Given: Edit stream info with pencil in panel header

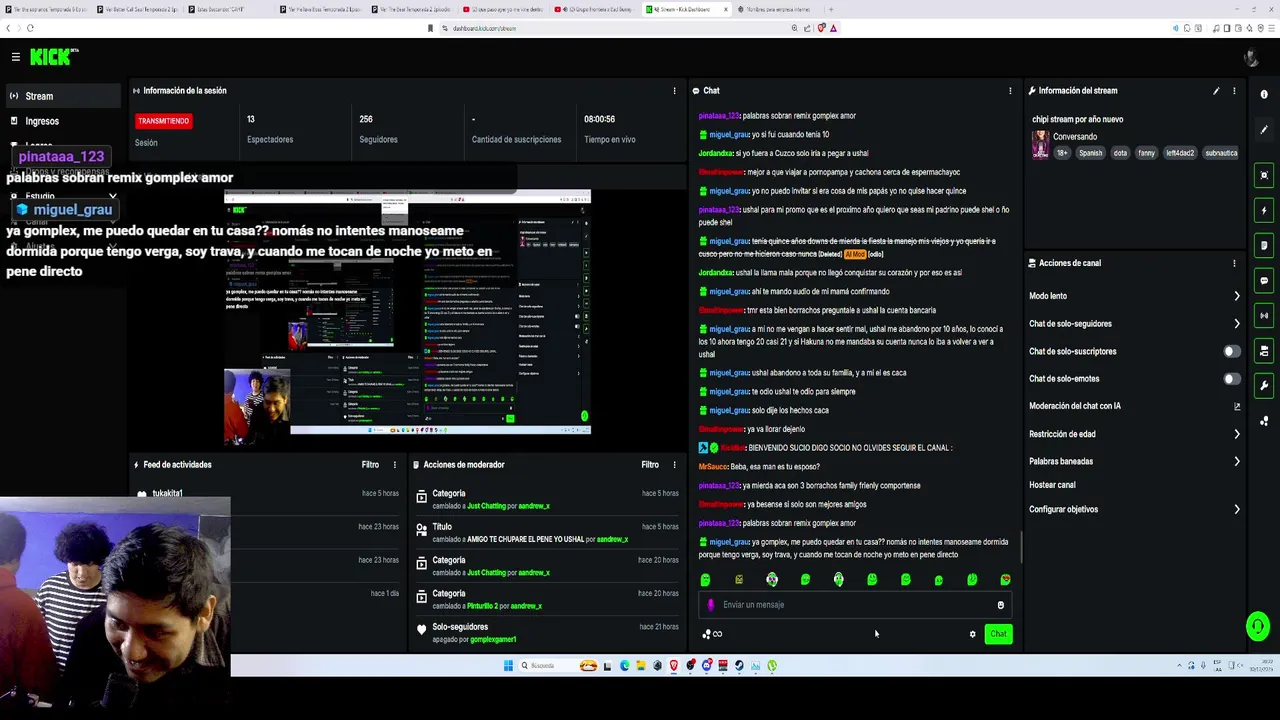Looking at the screenshot, I should pyautogui.click(x=1216, y=91).
